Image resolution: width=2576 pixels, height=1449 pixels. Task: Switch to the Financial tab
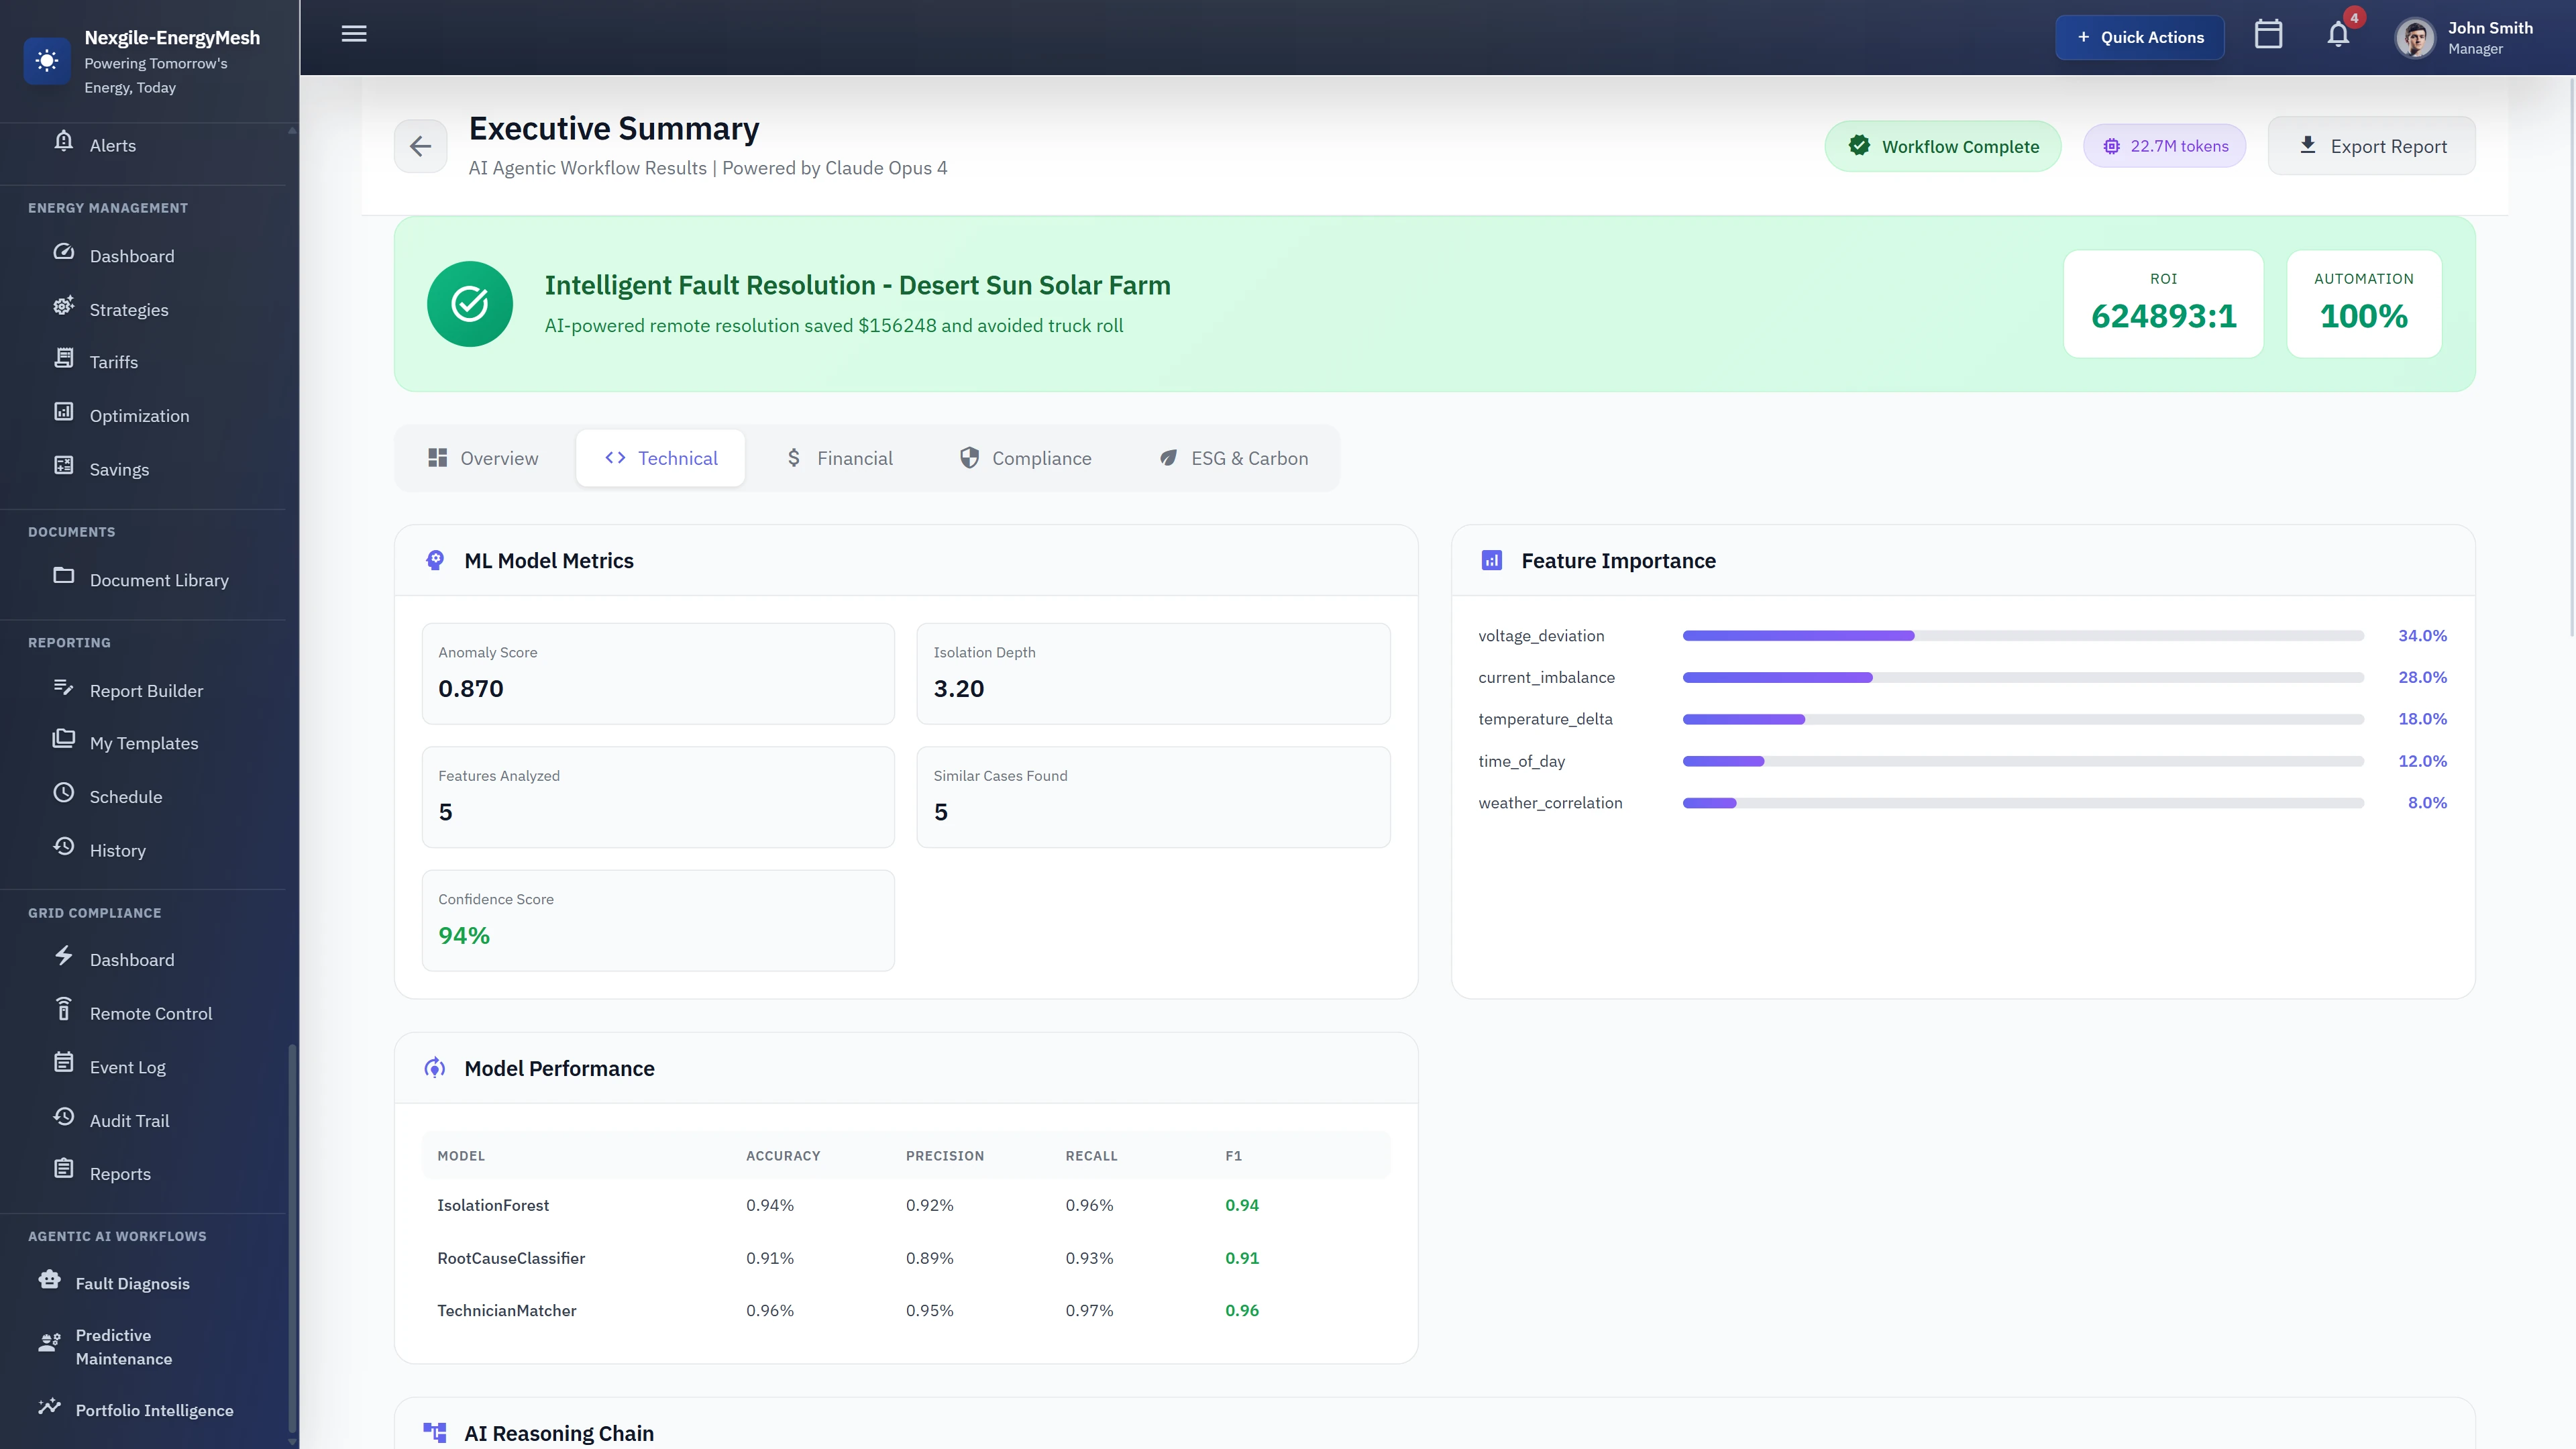840,457
